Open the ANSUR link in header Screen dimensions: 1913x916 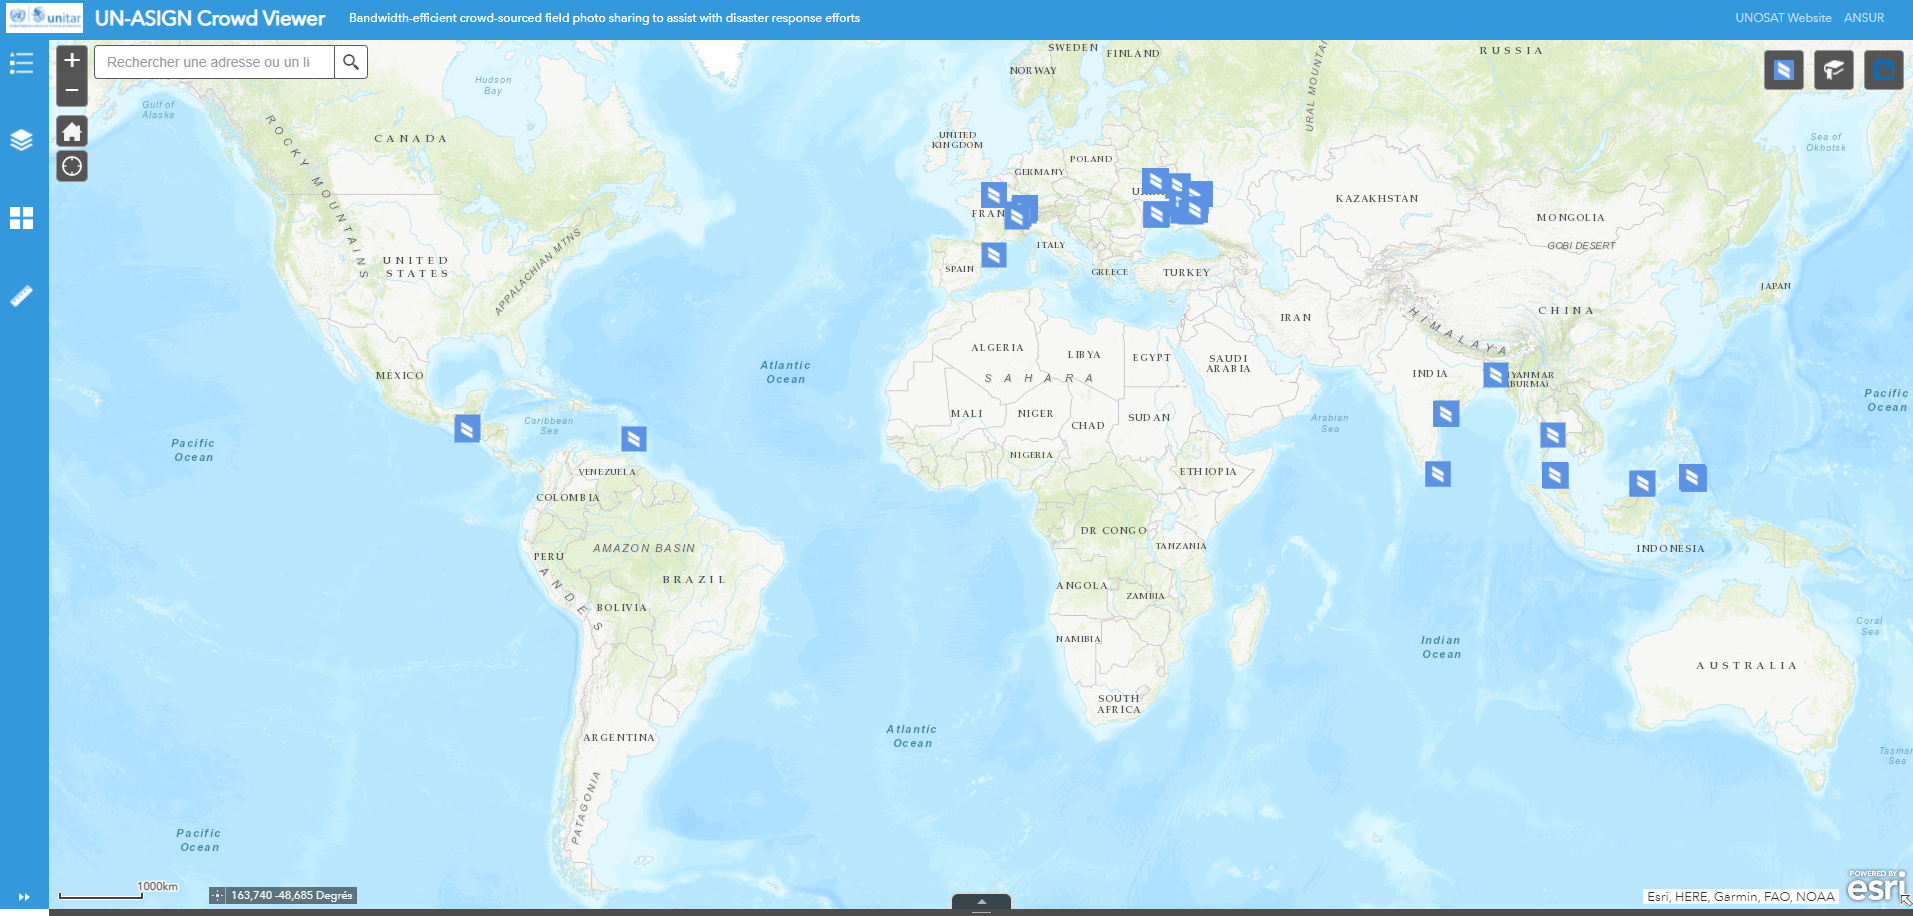[x=1864, y=18]
